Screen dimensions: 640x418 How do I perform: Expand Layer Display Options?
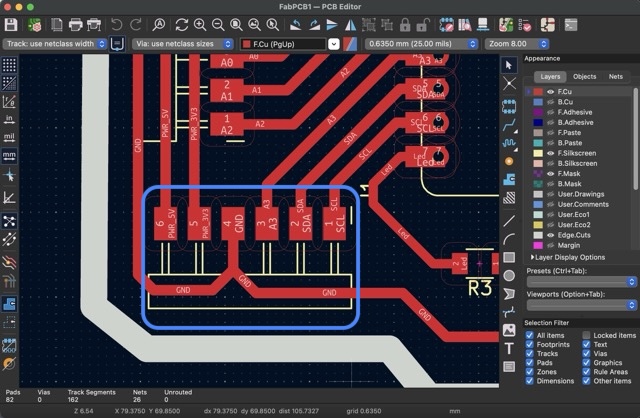point(568,257)
